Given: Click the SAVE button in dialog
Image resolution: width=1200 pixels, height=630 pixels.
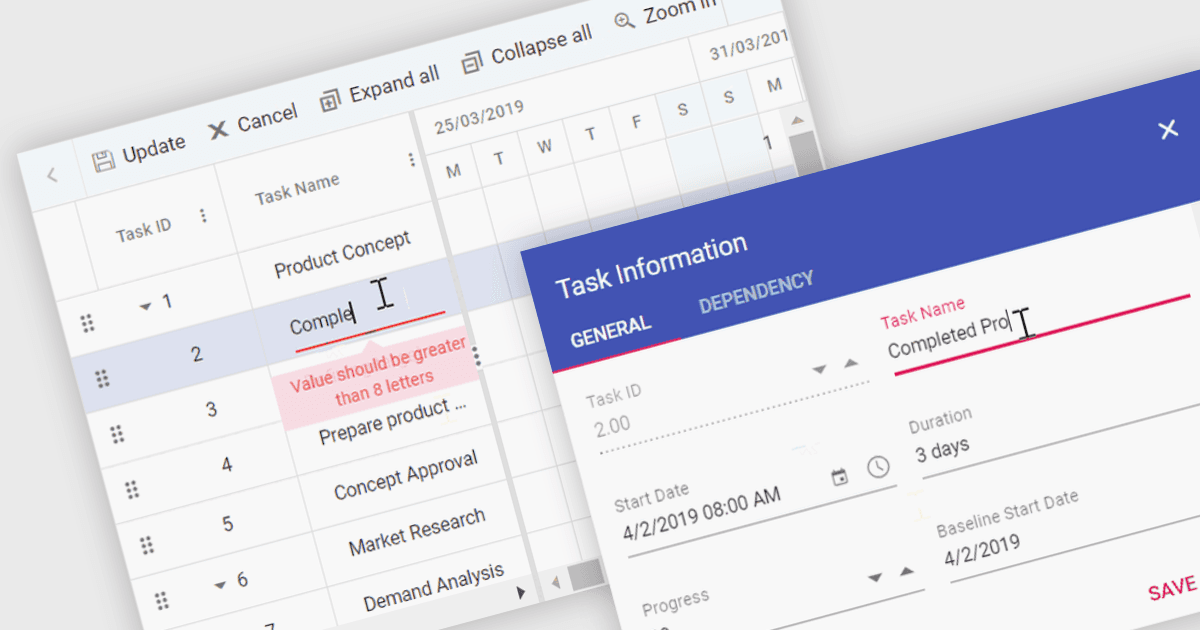Looking at the screenshot, I should click(1173, 588).
